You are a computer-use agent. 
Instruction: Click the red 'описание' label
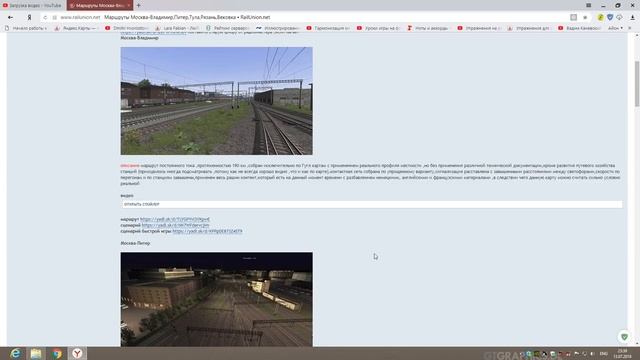point(130,166)
